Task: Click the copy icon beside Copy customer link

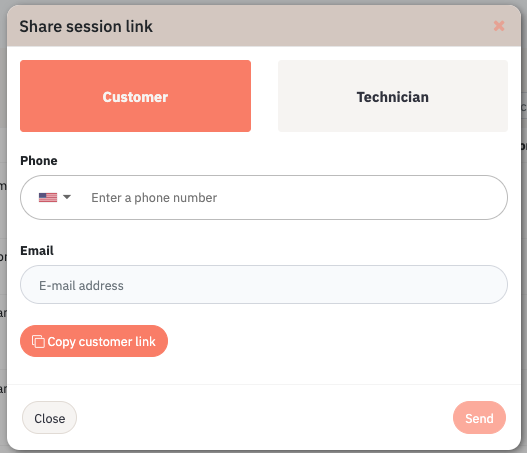Action: 38,341
